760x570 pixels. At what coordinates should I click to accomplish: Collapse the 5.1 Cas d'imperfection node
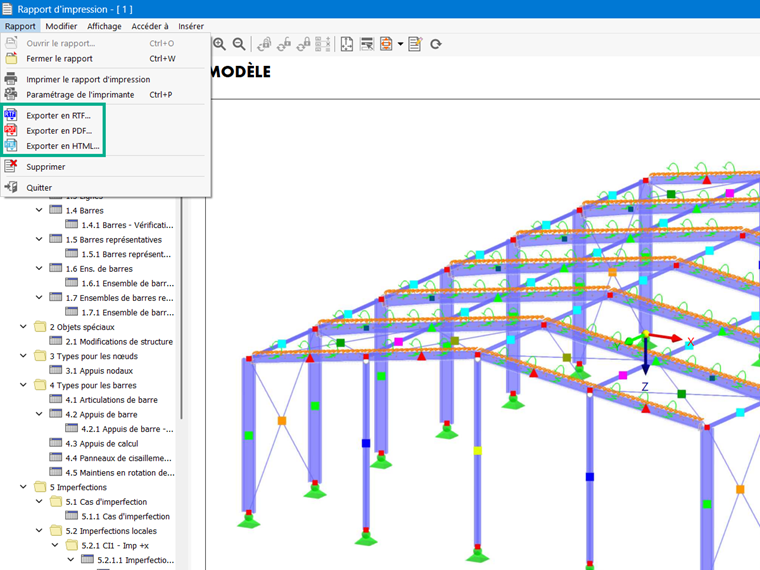(39, 501)
